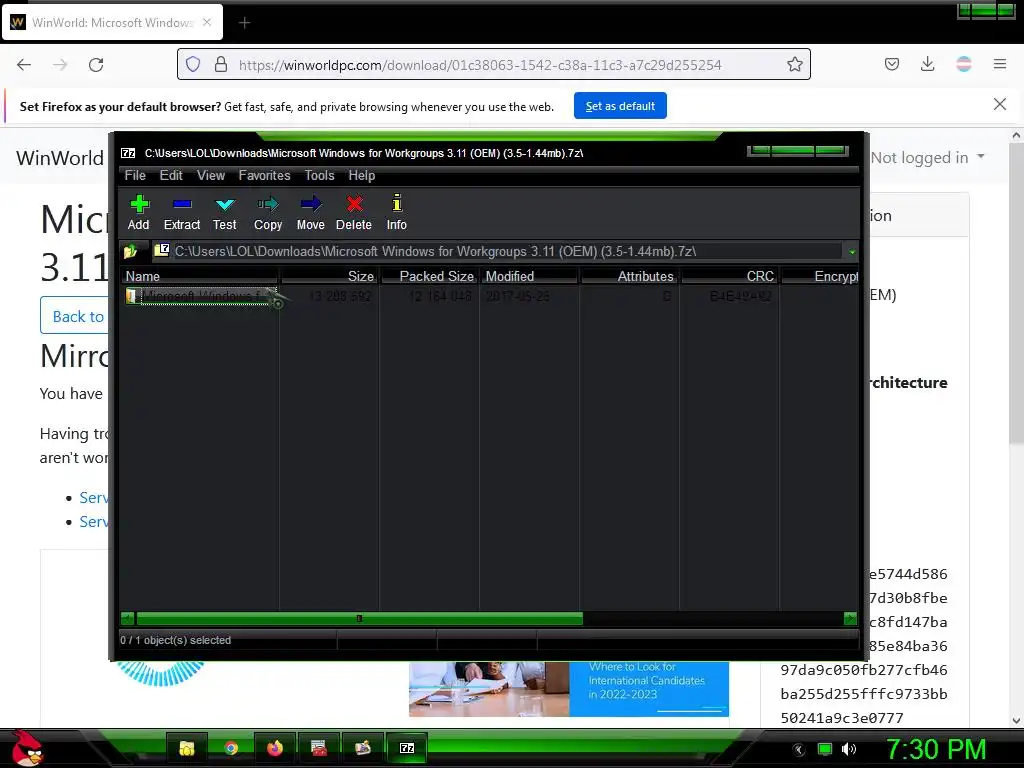The height and width of the screenshot is (768, 1024).
Task: Open the View menu
Action: pyautogui.click(x=211, y=176)
